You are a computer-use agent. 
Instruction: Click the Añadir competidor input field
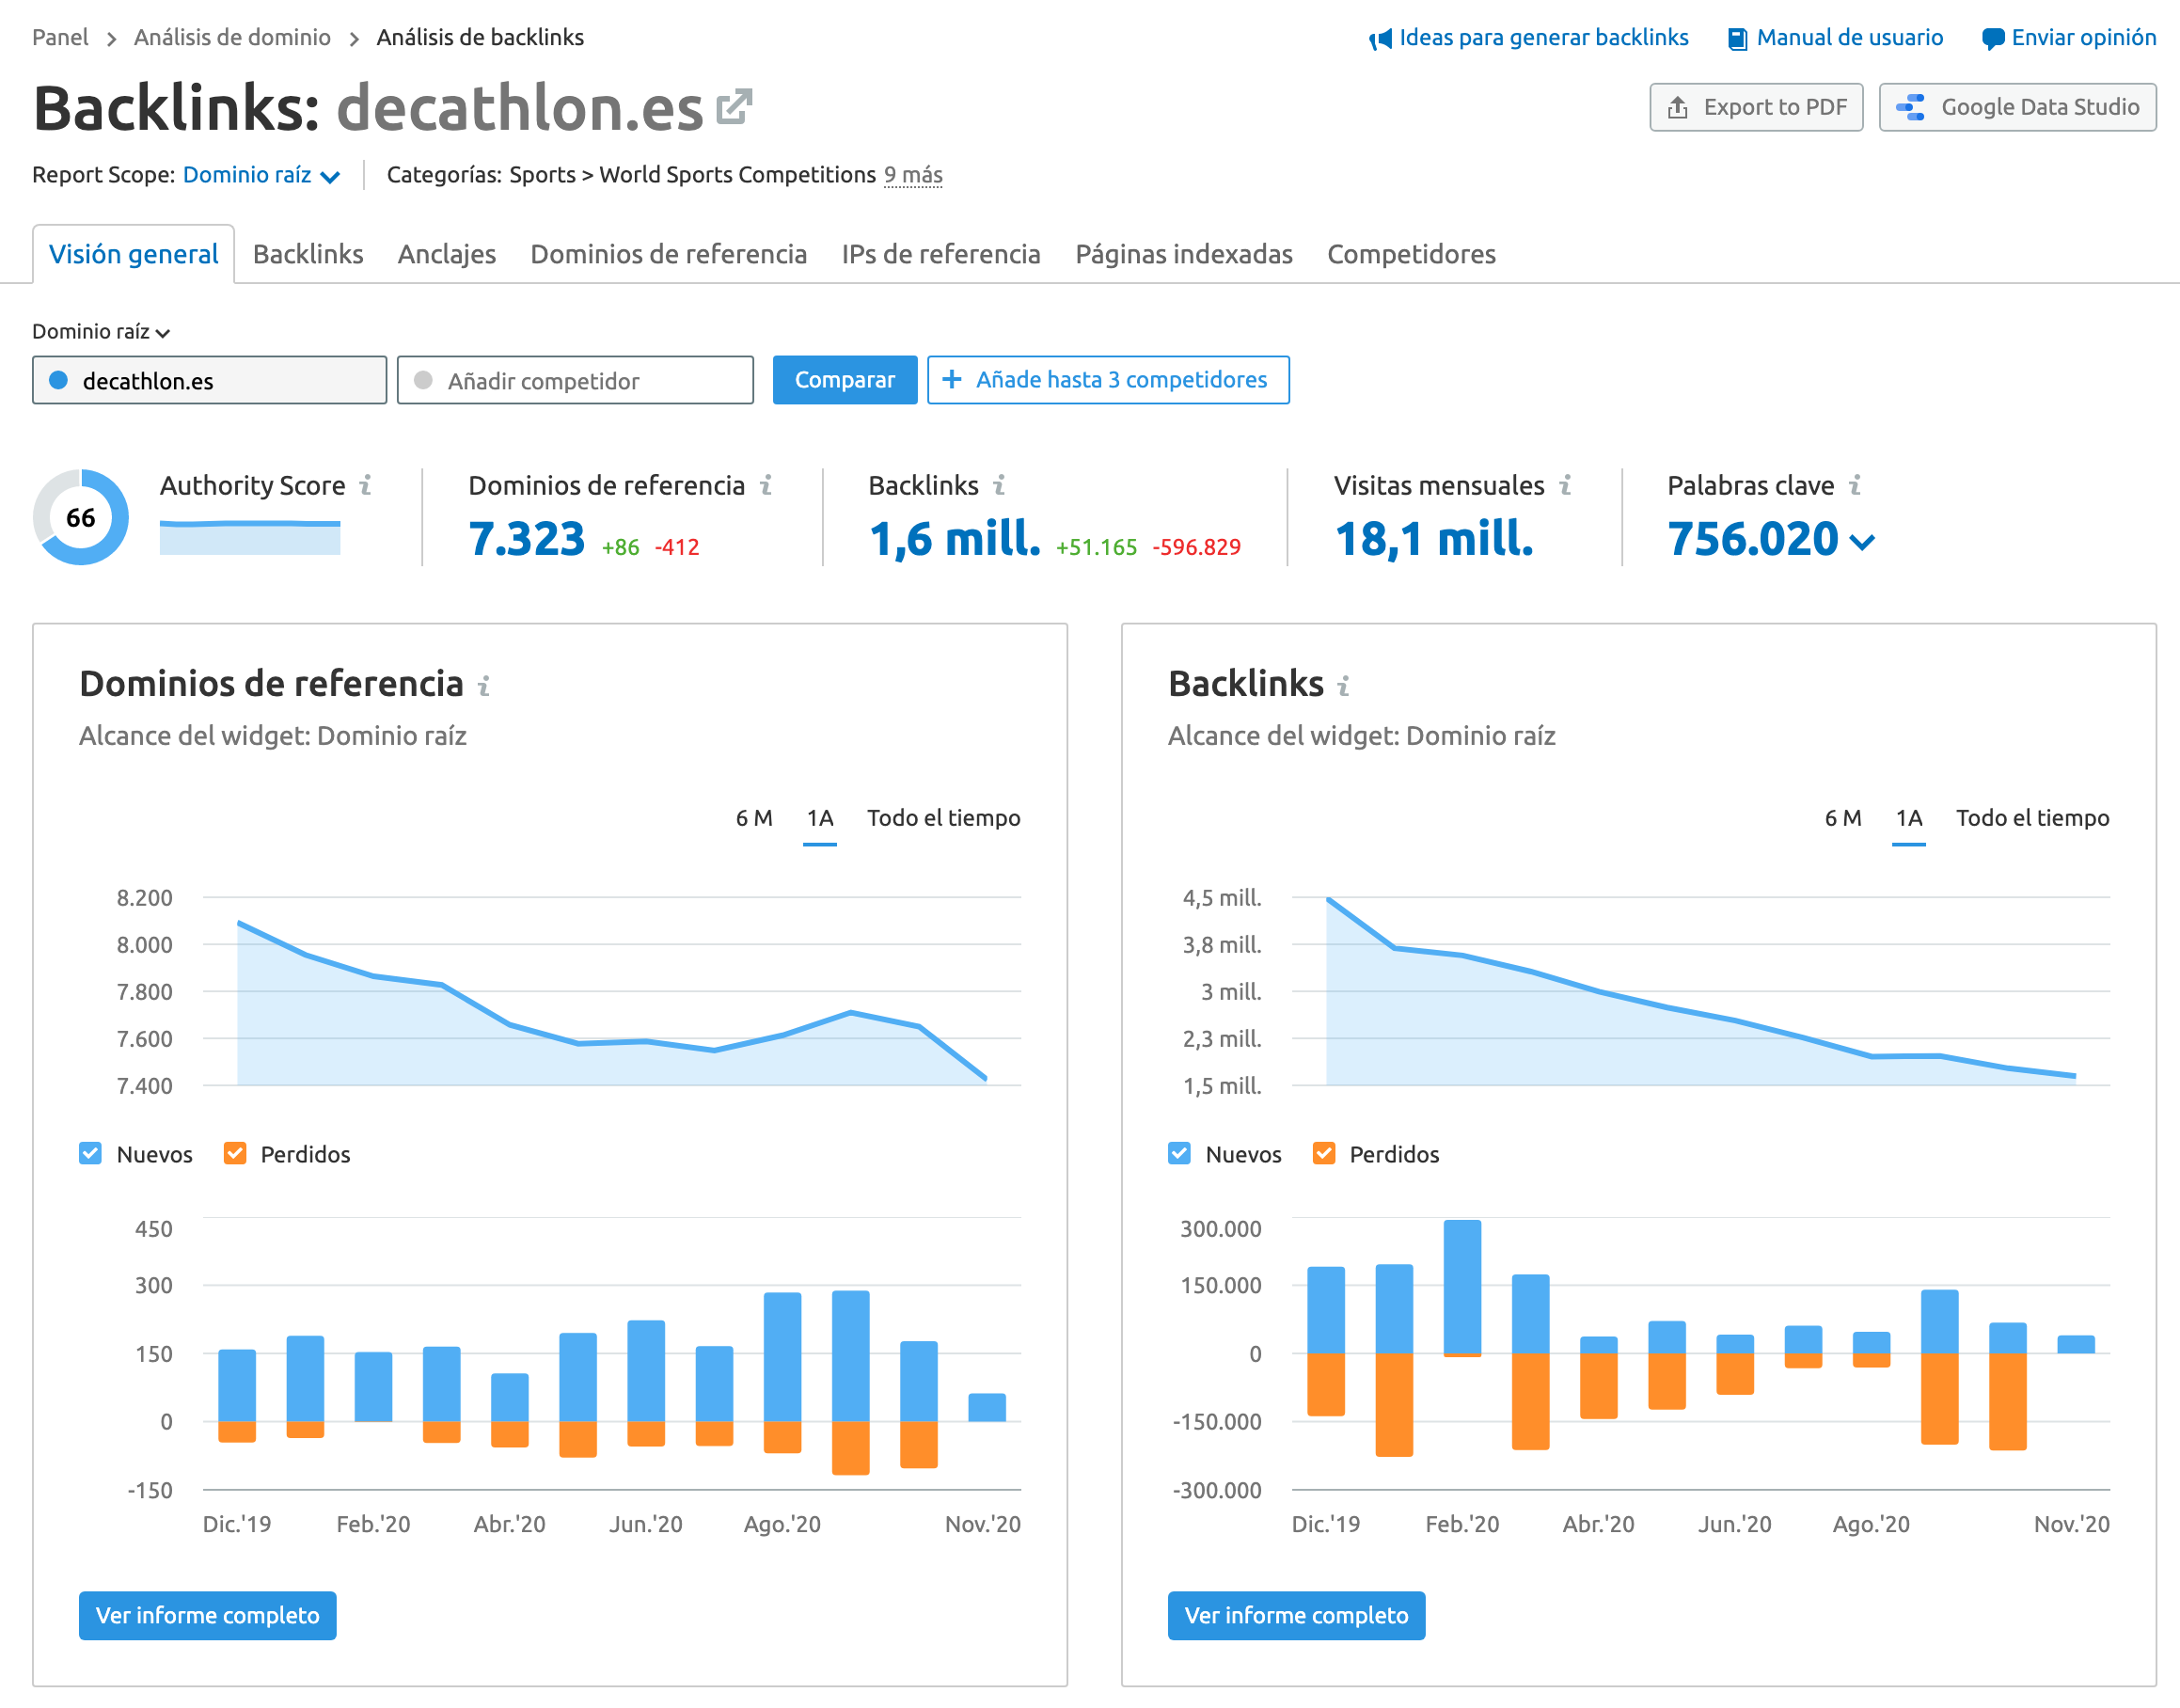click(576, 380)
